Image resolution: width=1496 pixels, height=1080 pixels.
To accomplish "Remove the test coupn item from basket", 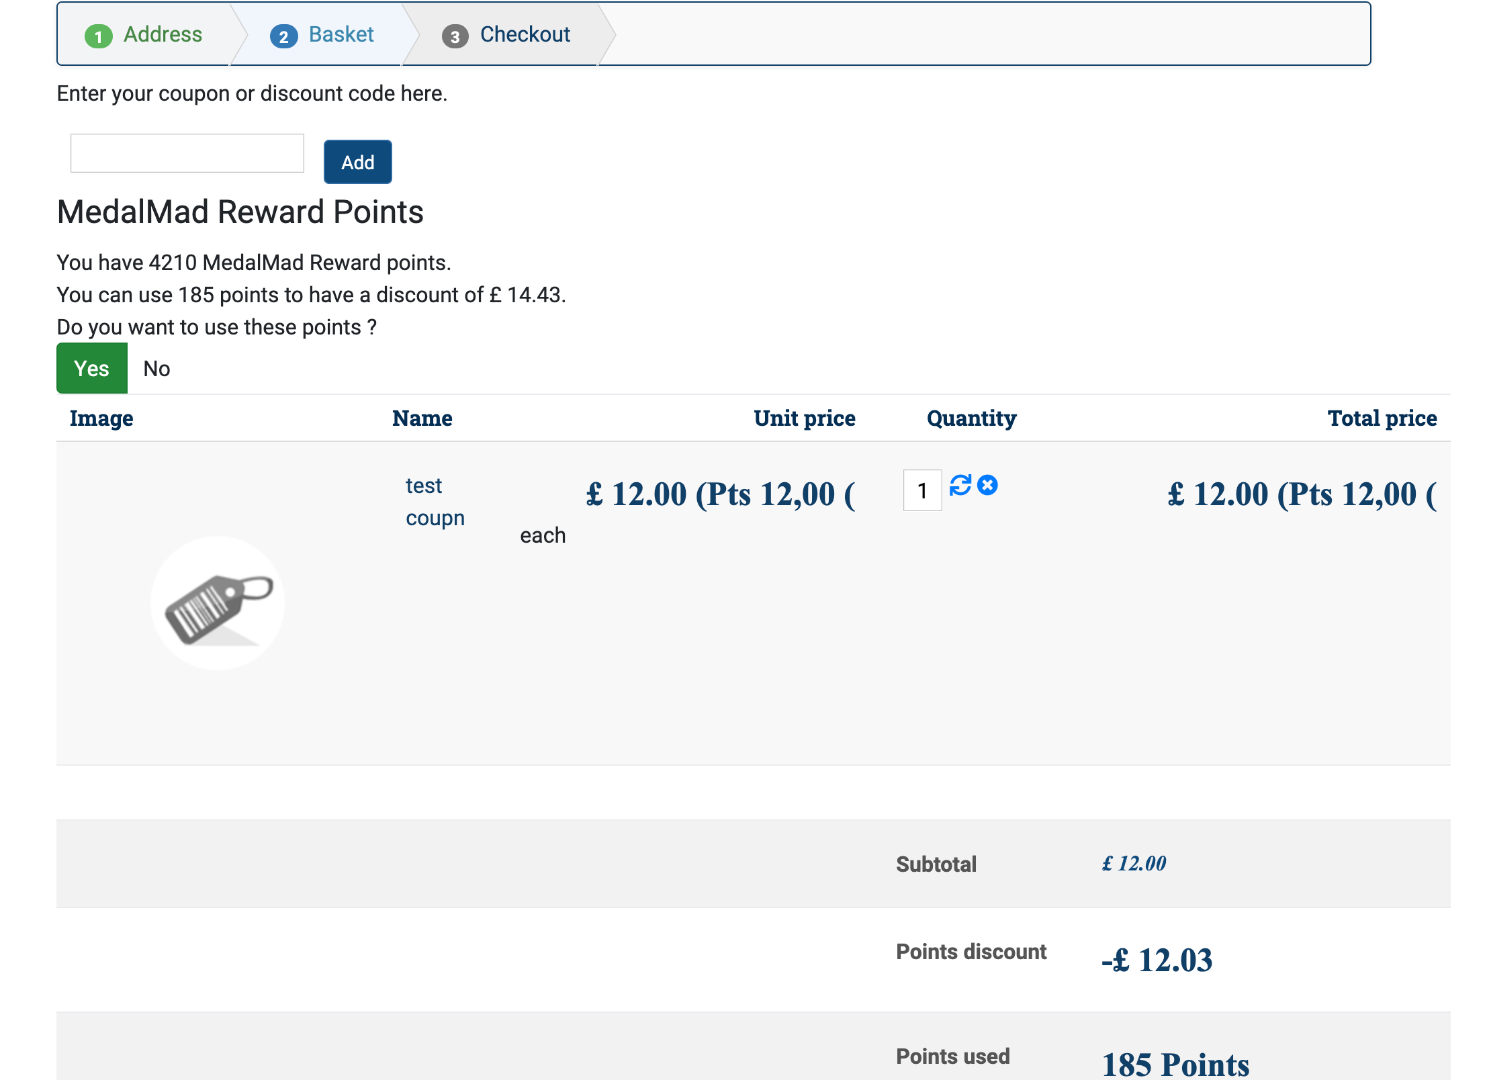I will 987,485.
